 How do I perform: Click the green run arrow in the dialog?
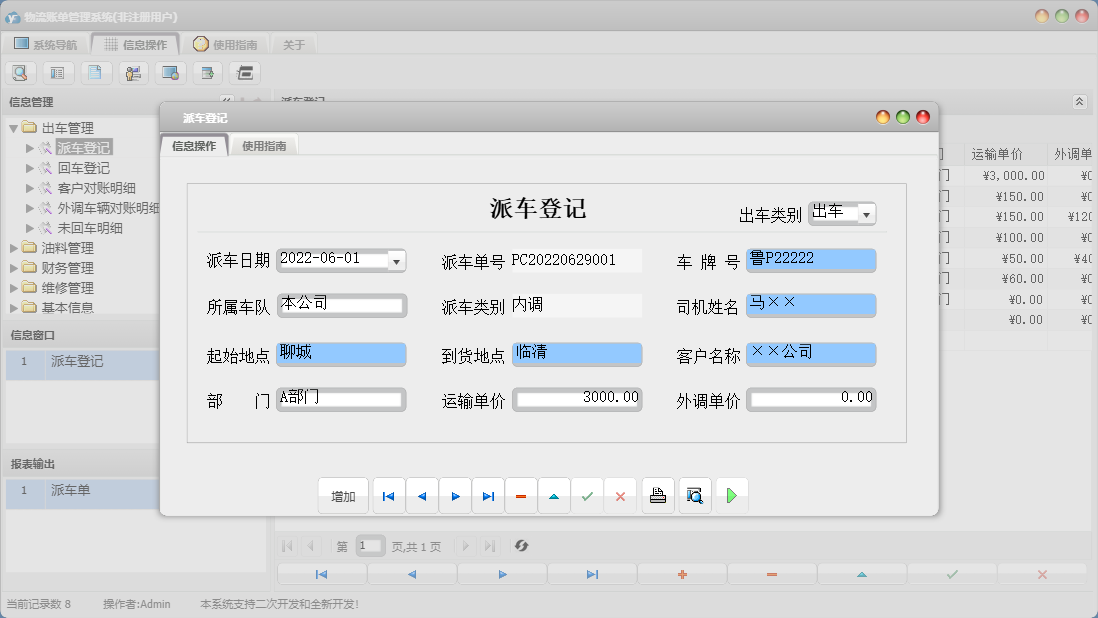pos(732,495)
